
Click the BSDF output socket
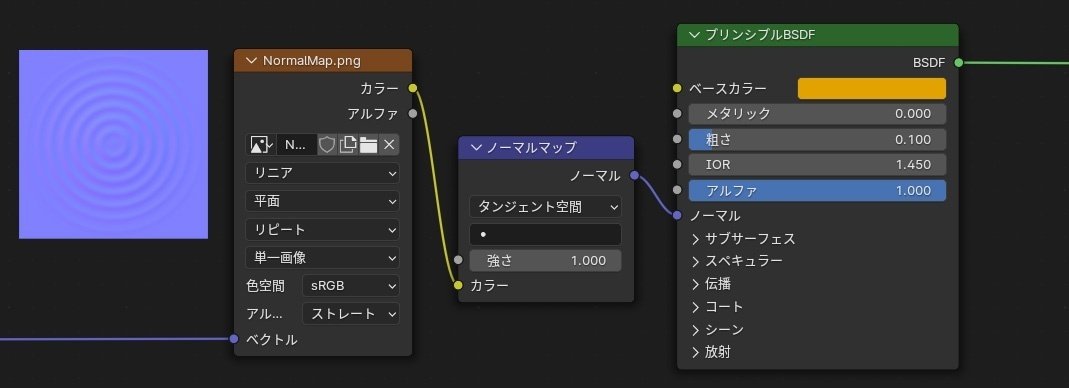959,63
